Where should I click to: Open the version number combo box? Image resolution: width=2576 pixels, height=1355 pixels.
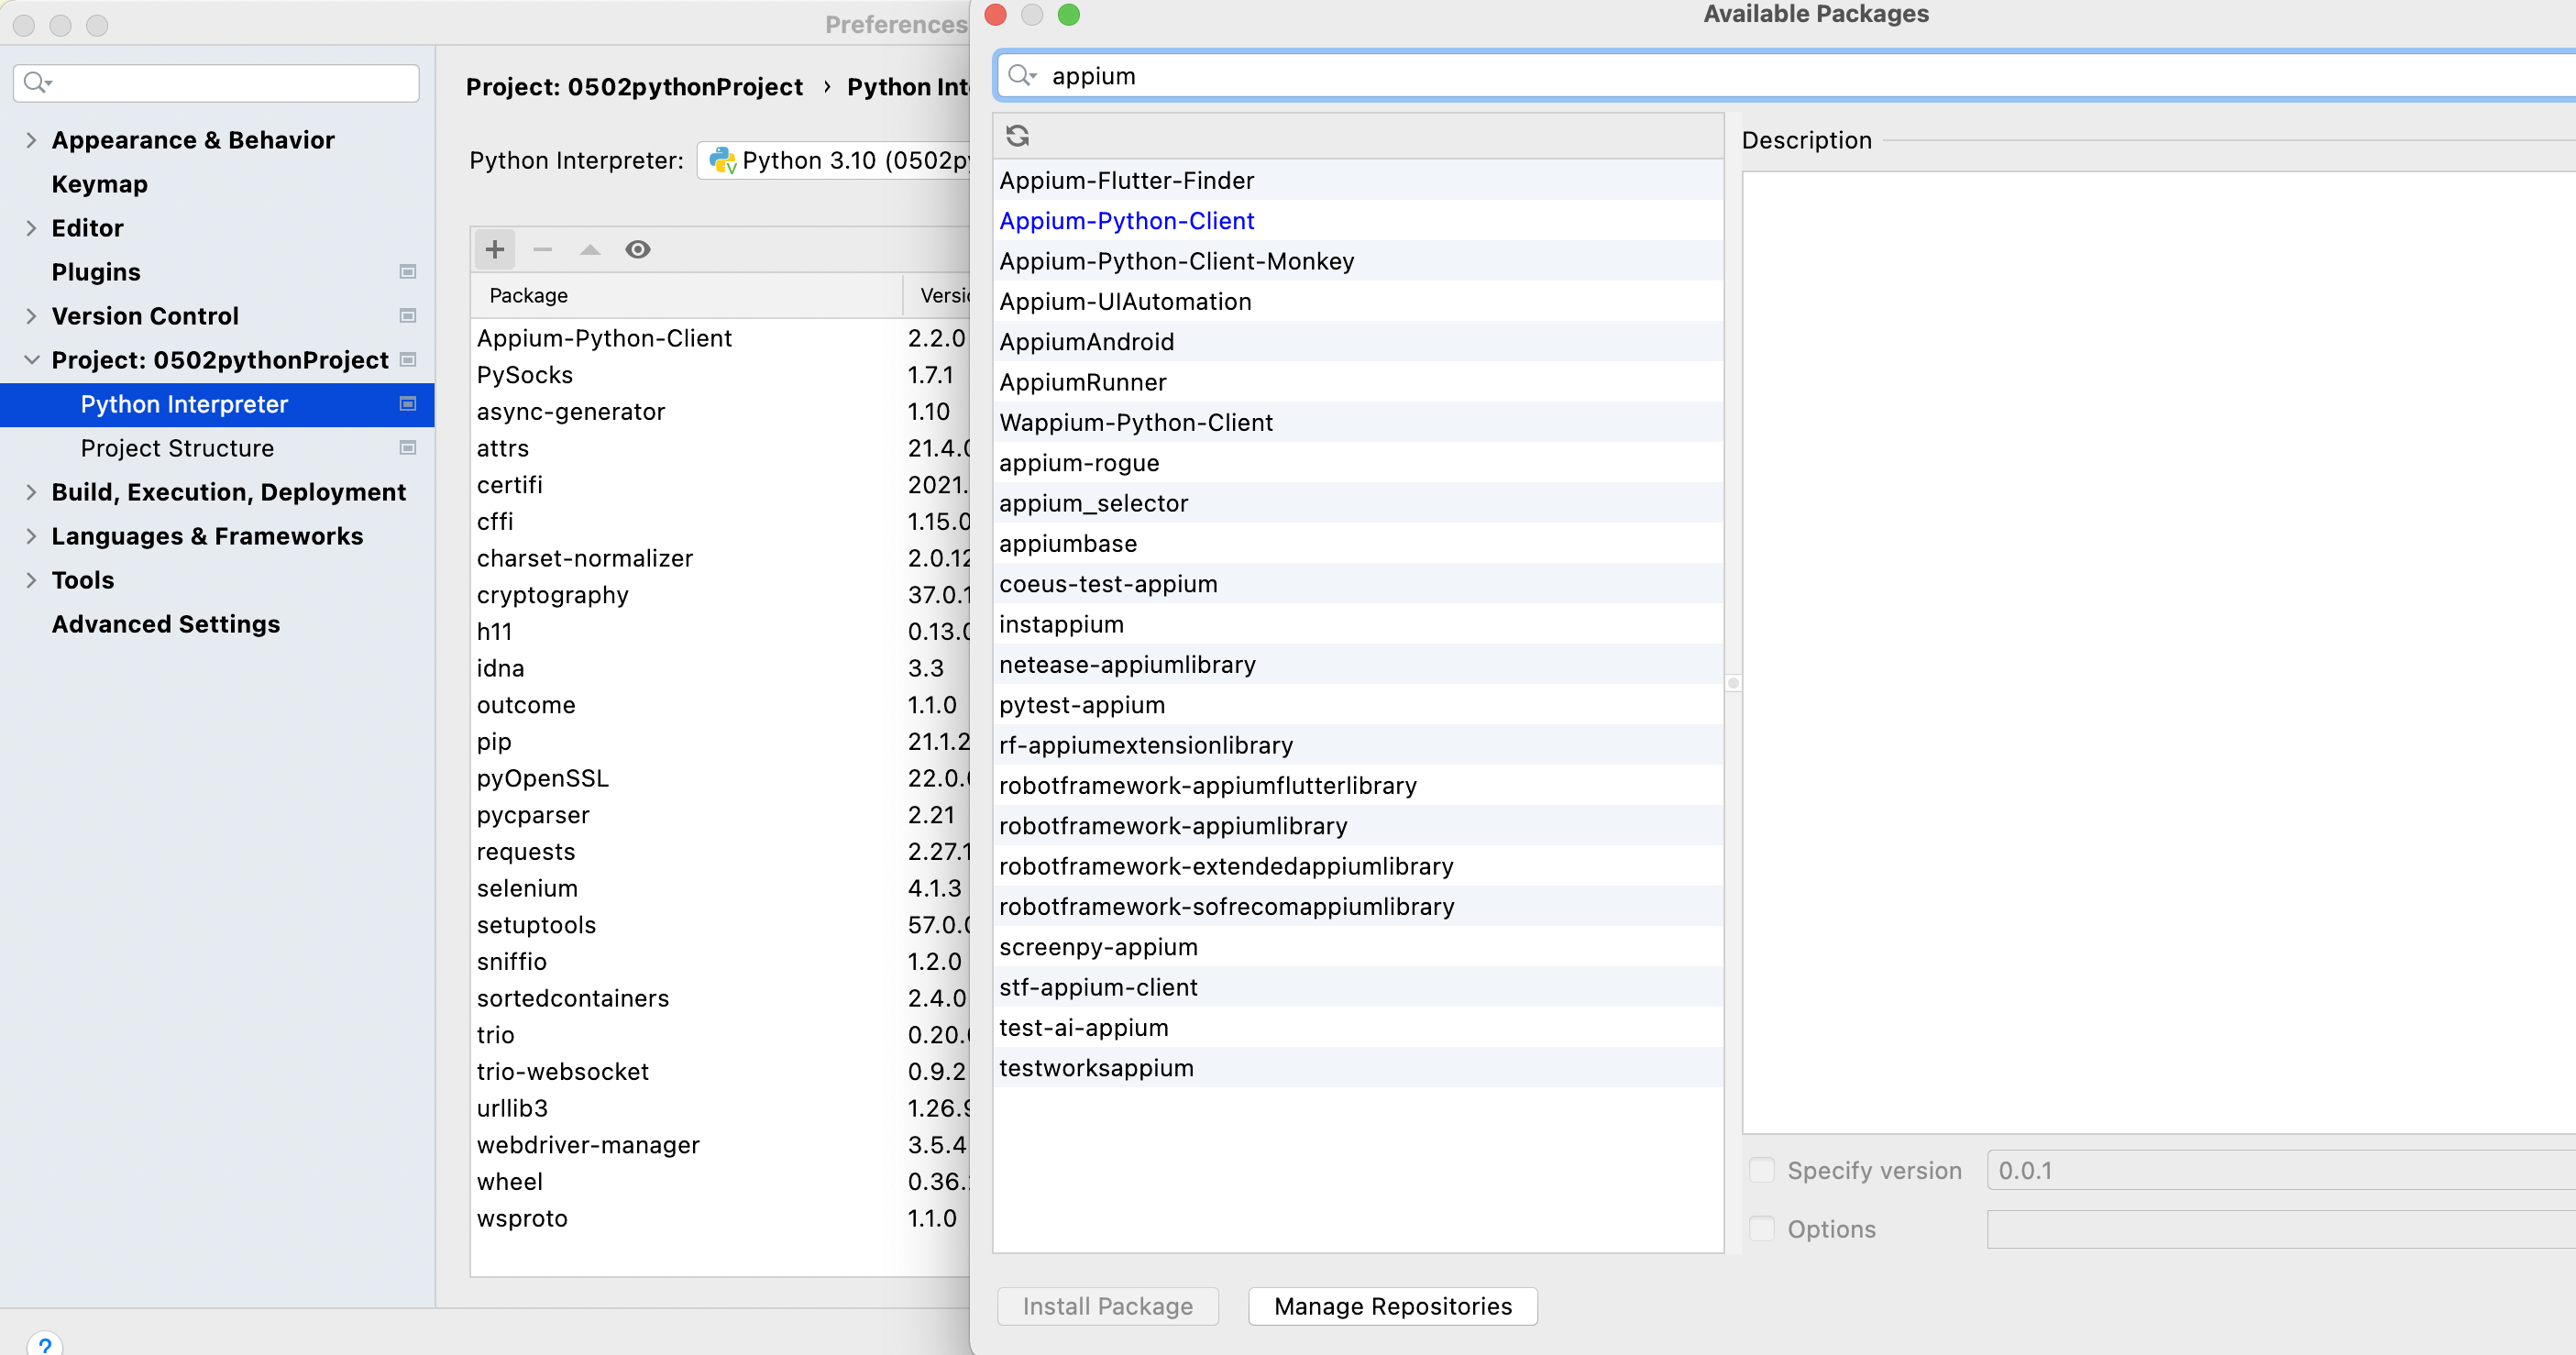click(2281, 1170)
